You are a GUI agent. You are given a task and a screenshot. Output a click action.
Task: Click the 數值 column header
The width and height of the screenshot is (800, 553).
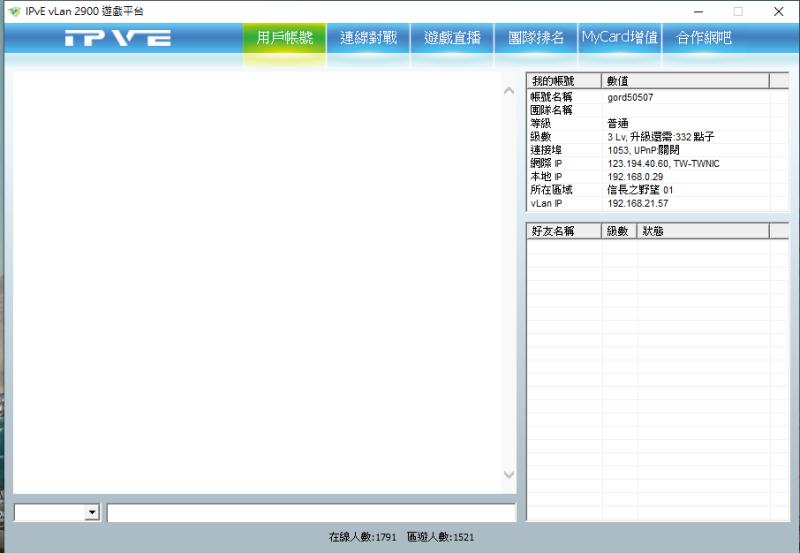pyautogui.click(x=685, y=81)
